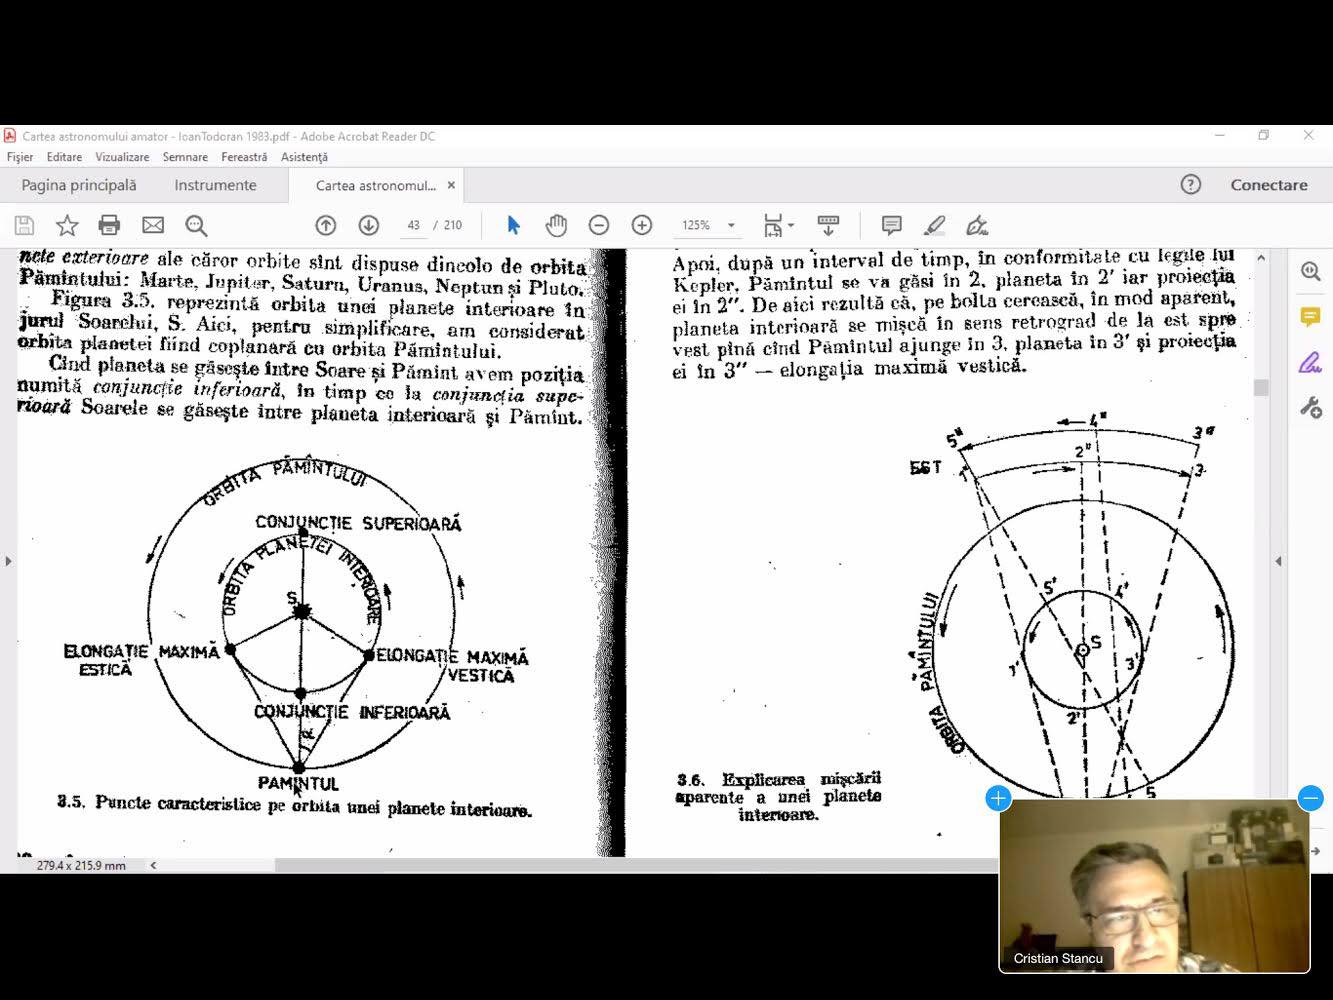This screenshot has width=1333, height=1000.
Task: Zoom out with the minus icon
Action: point(599,225)
